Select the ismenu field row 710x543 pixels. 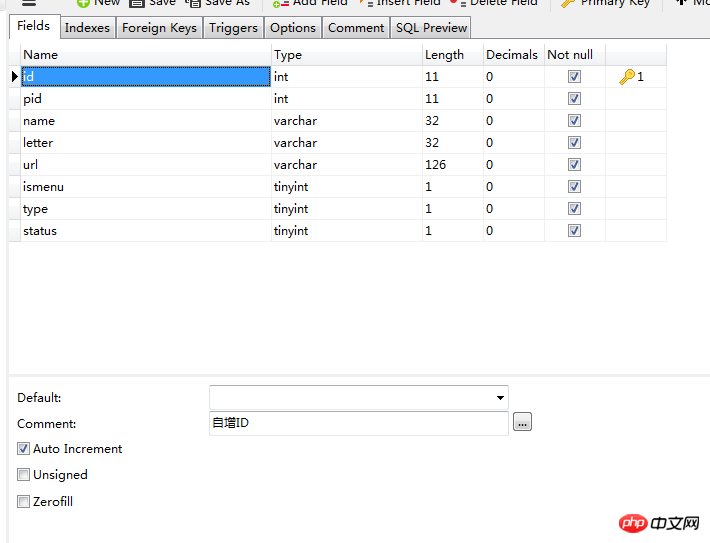coord(337,187)
